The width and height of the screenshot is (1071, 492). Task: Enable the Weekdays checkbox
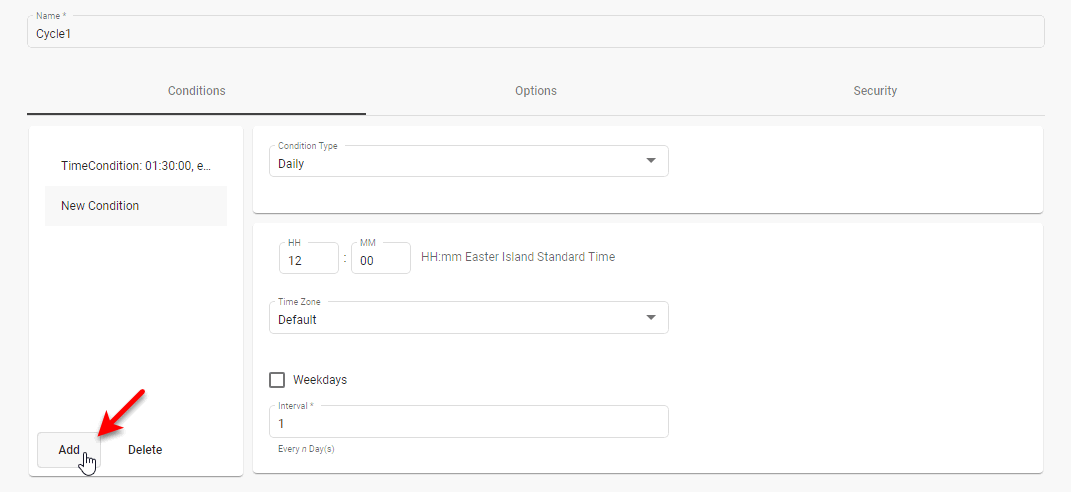277,380
